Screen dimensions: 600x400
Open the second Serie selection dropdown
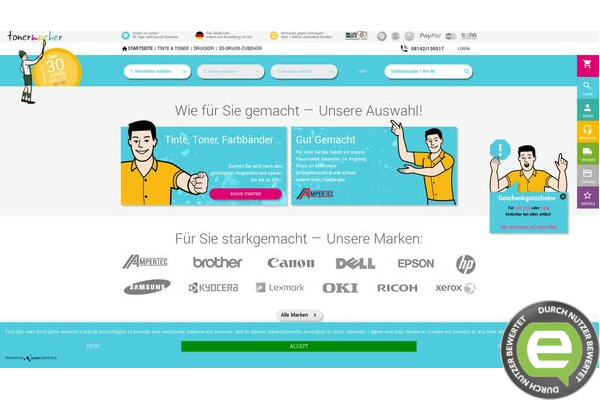point(231,72)
